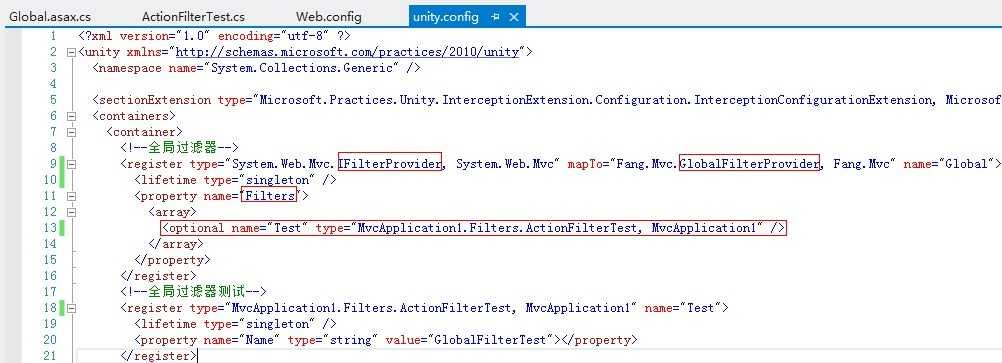Collapse the ActionFilterTest register on line 18
The height and width of the screenshot is (363, 1002).
(72, 308)
